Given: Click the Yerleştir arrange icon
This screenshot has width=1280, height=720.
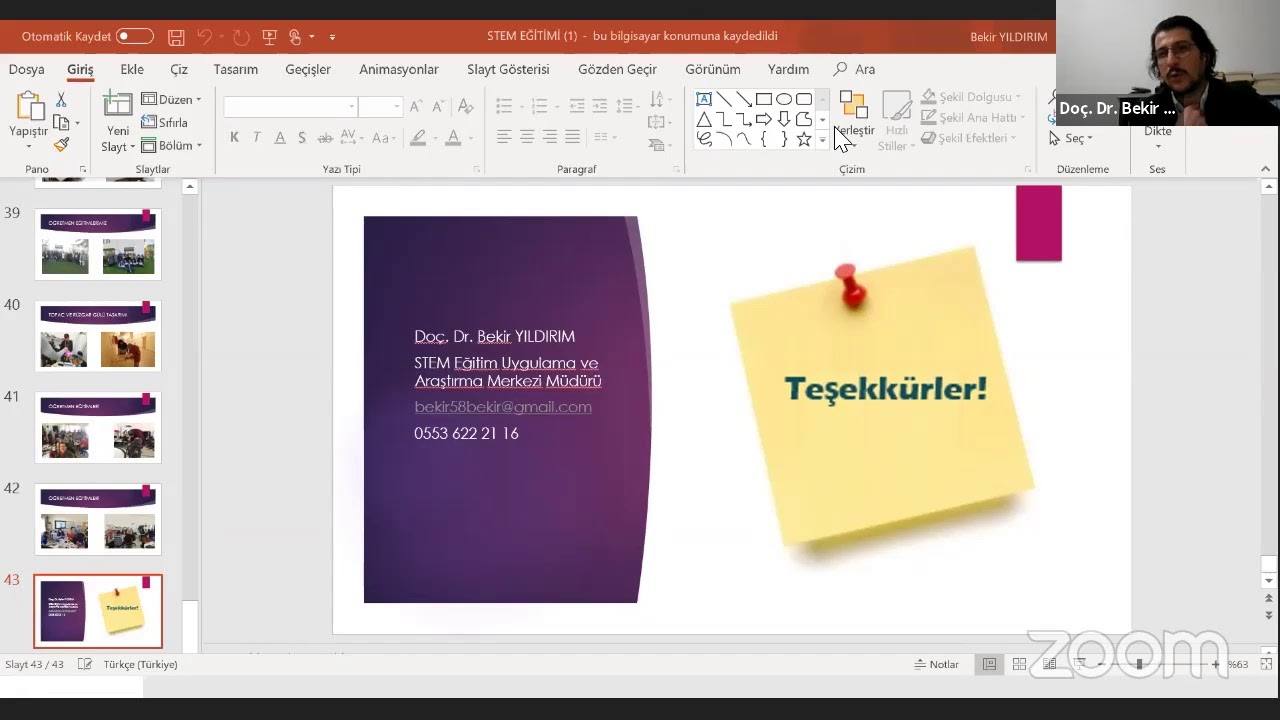Looking at the screenshot, I should pos(853,105).
